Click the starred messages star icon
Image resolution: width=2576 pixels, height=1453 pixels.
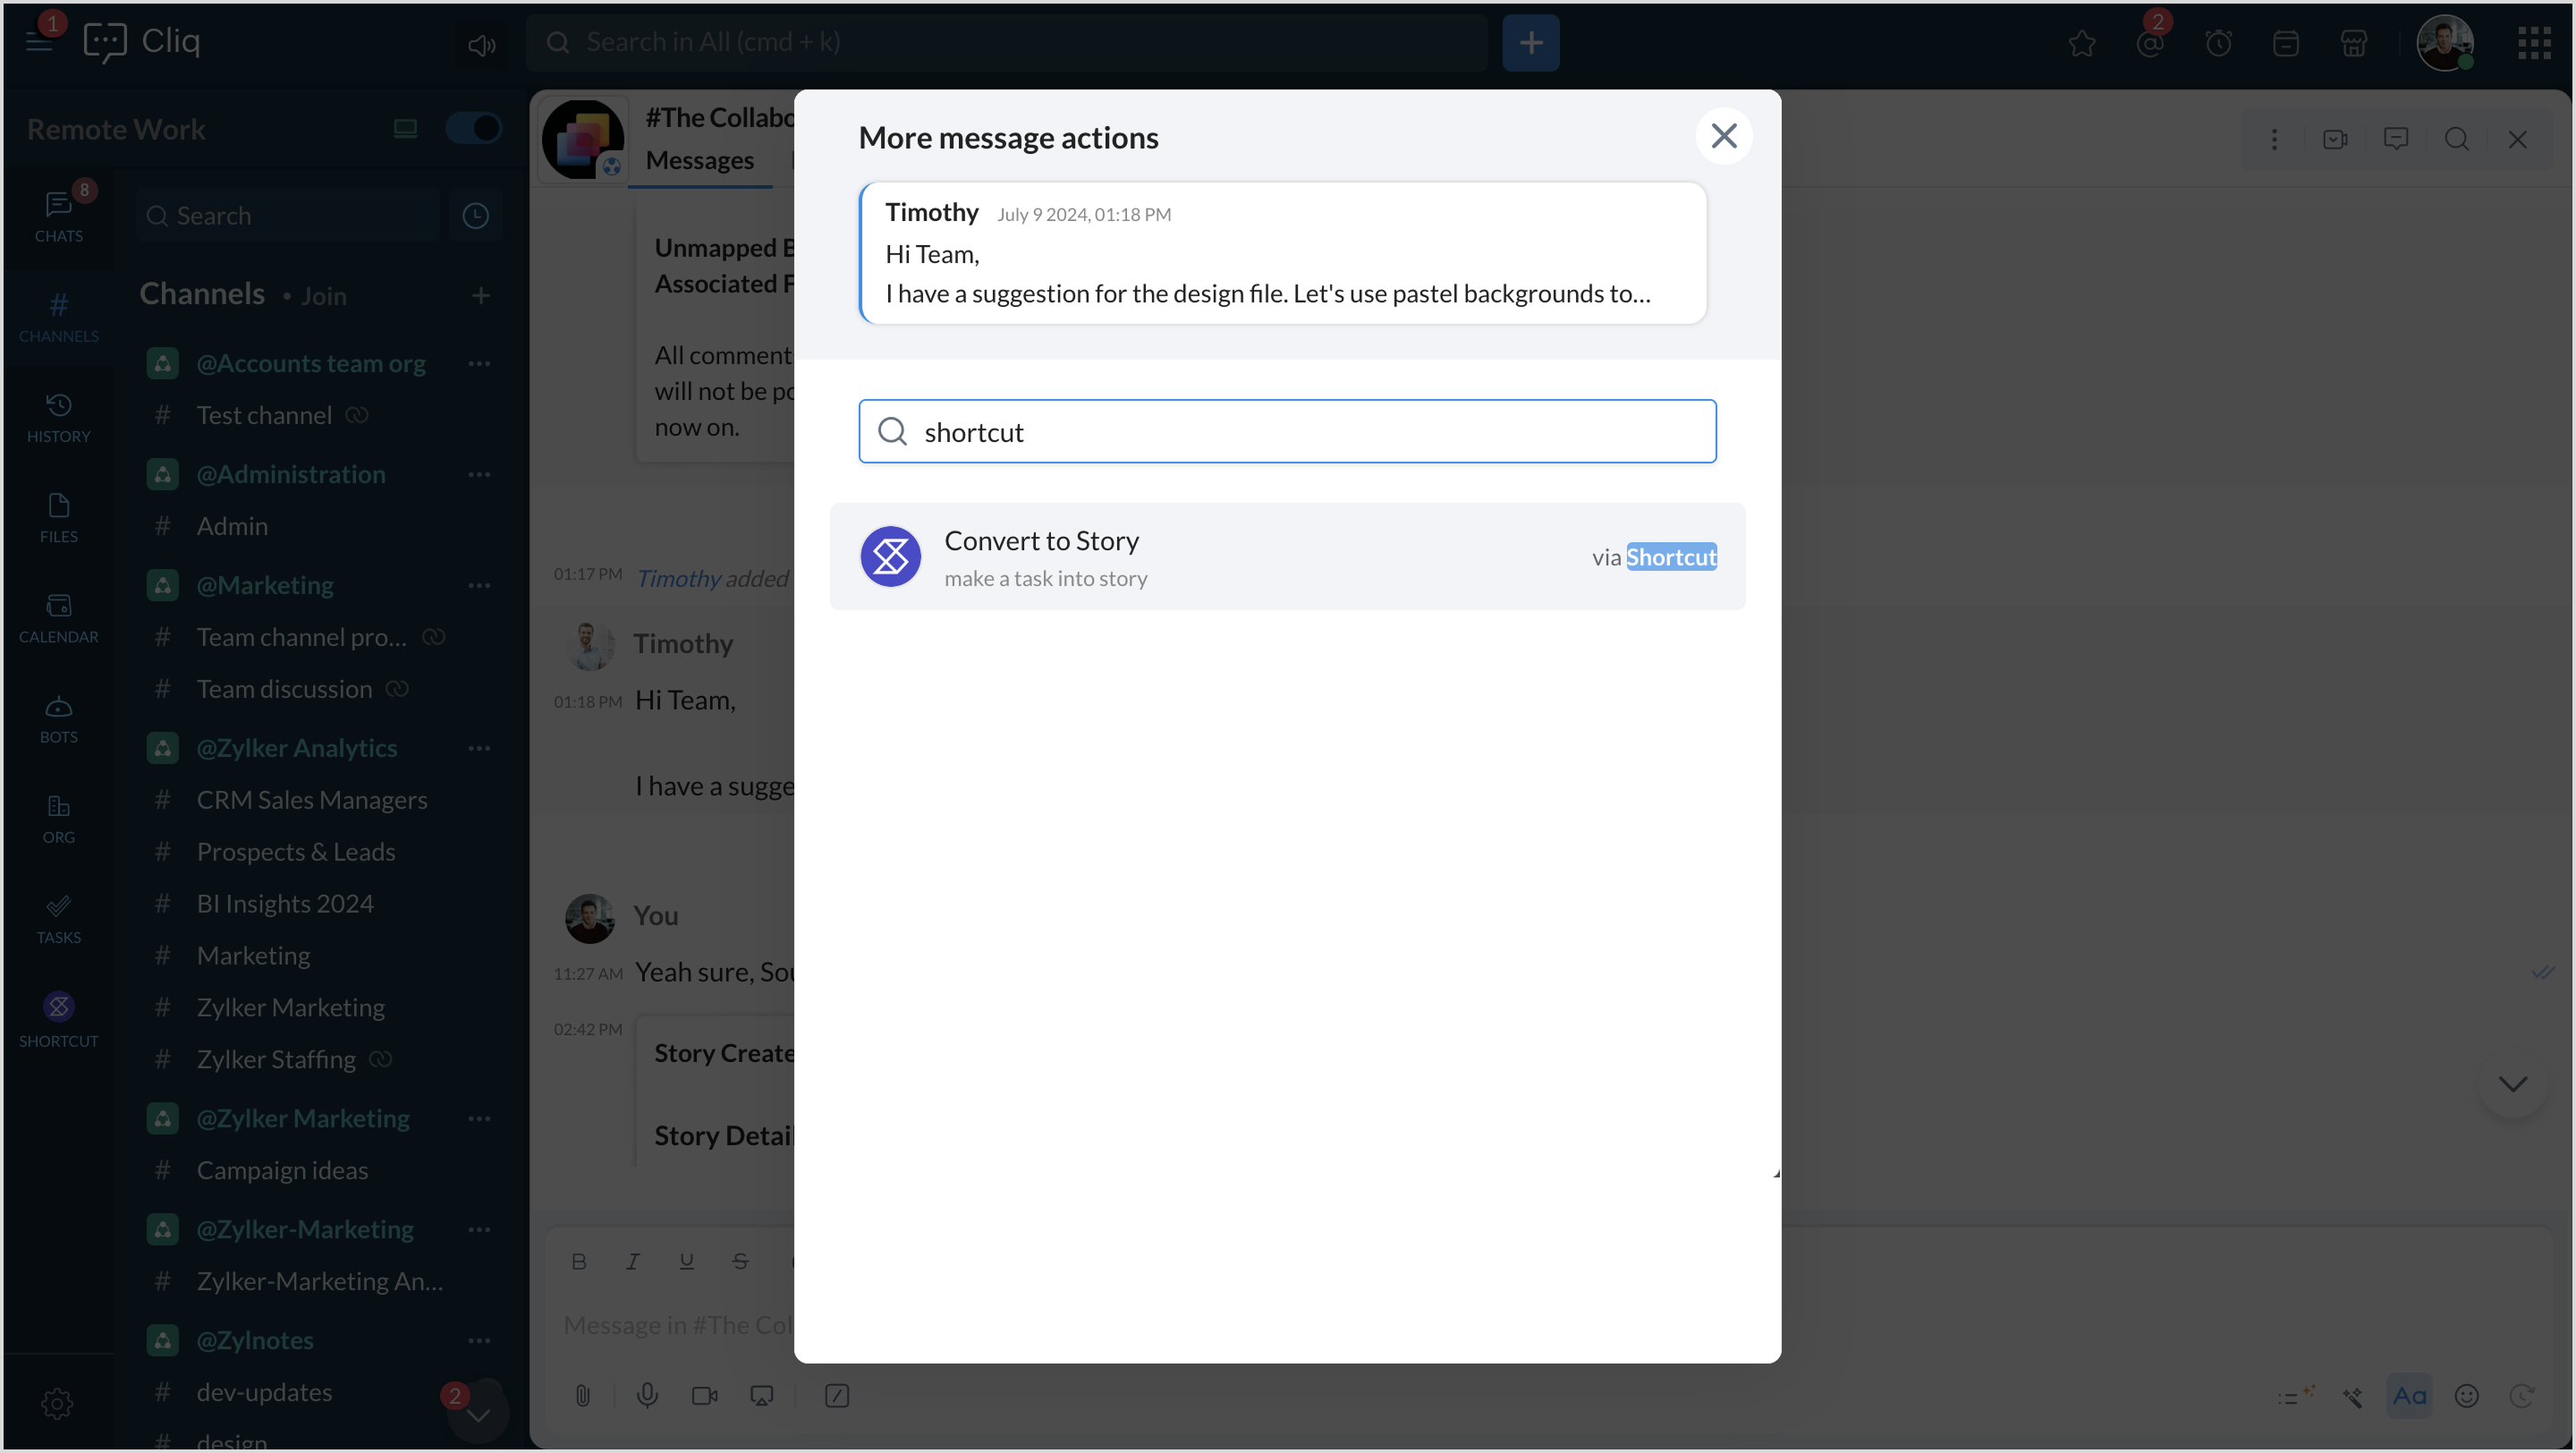pos(2082,43)
